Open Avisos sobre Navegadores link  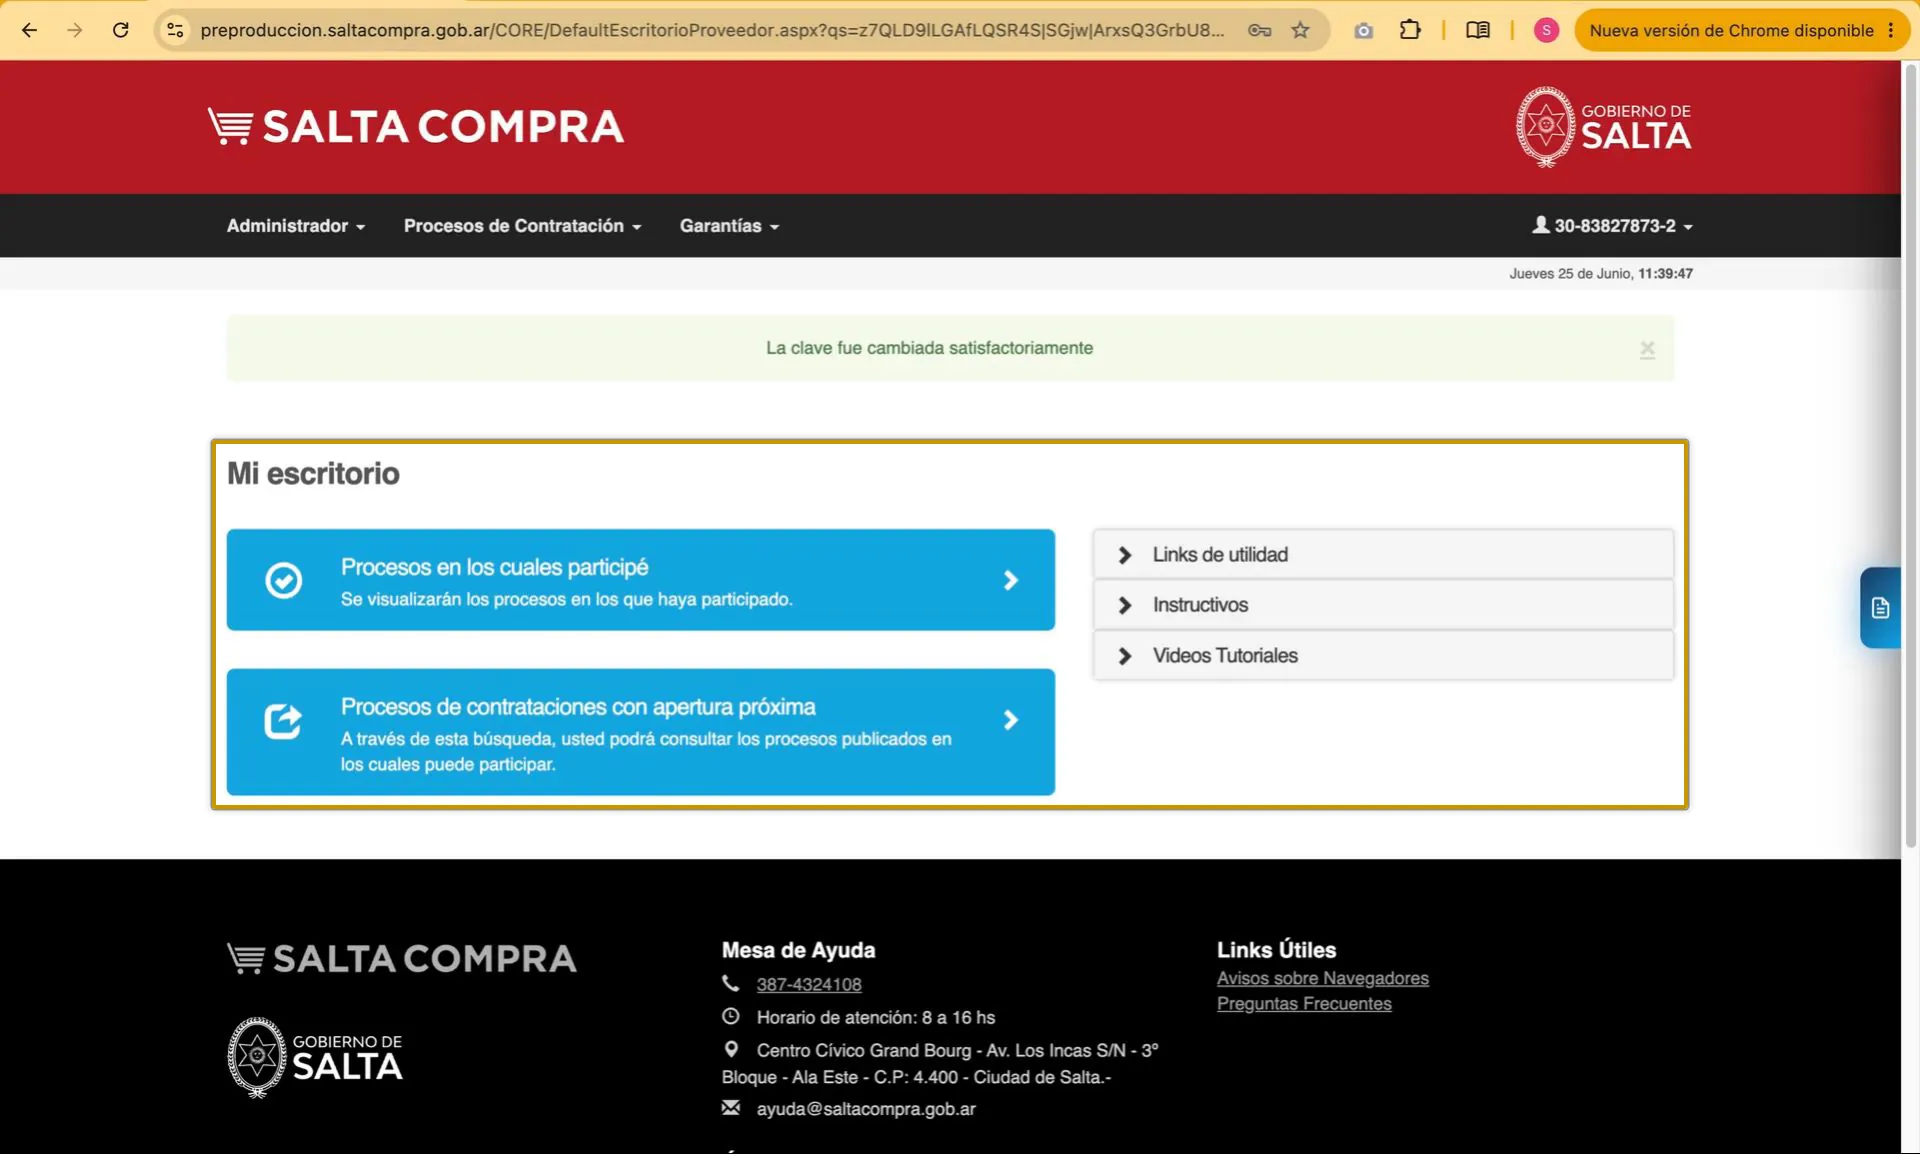1323,978
